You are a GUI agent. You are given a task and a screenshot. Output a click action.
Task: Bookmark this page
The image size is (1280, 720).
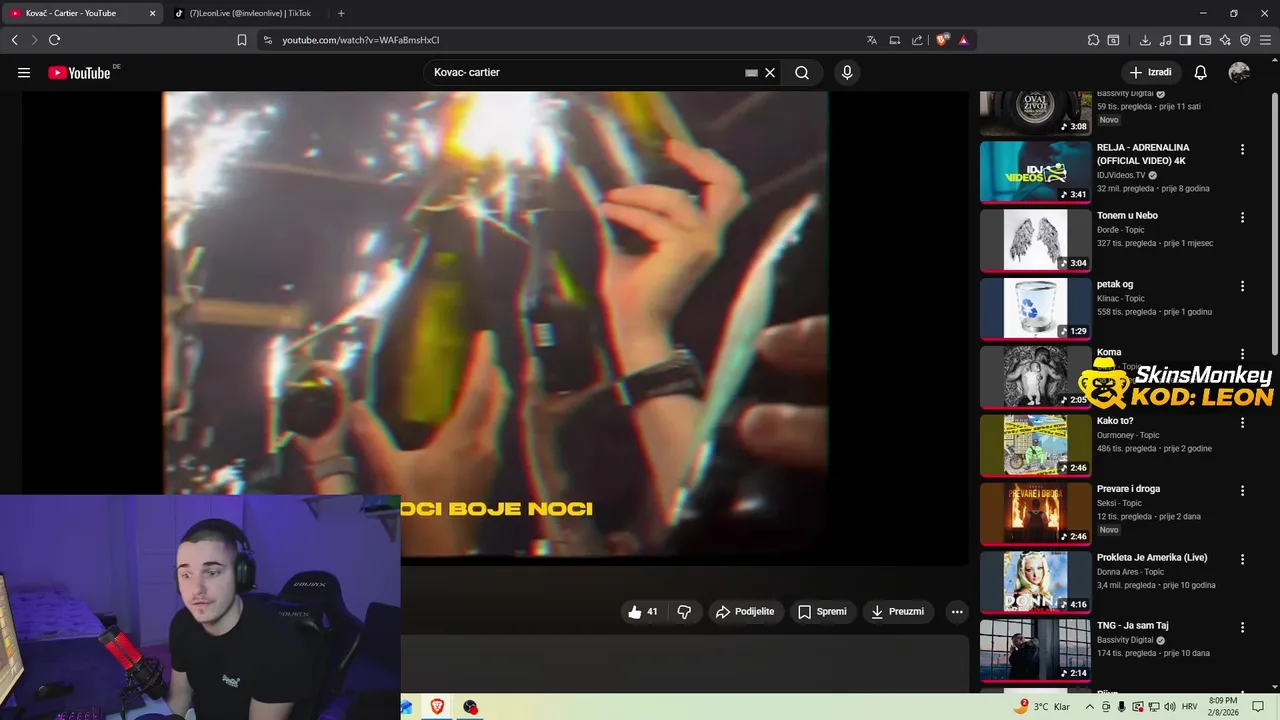pyautogui.click(x=241, y=40)
